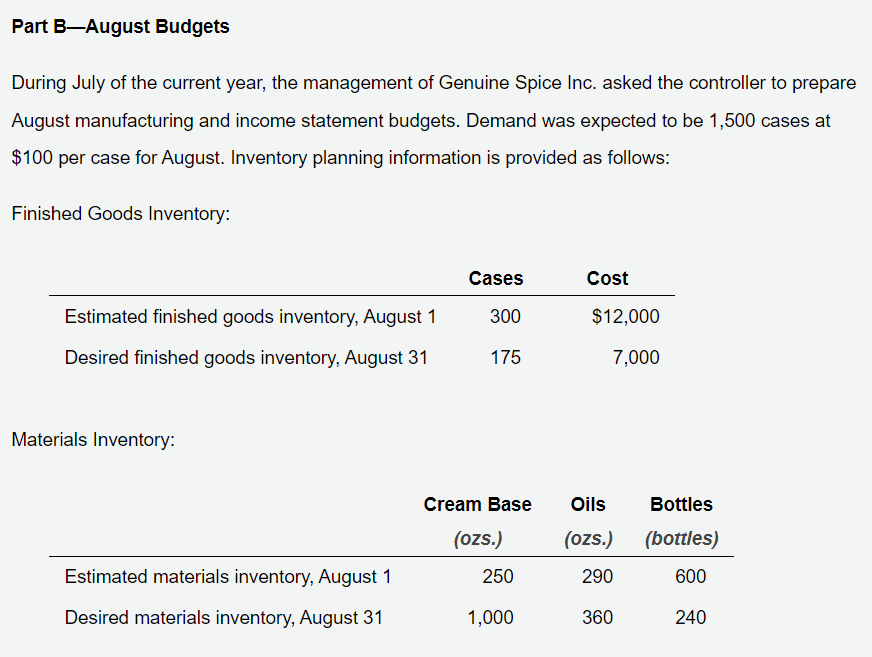This screenshot has width=872, height=657.
Task: Click the $12,000 cost value
Action: (x=626, y=317)
